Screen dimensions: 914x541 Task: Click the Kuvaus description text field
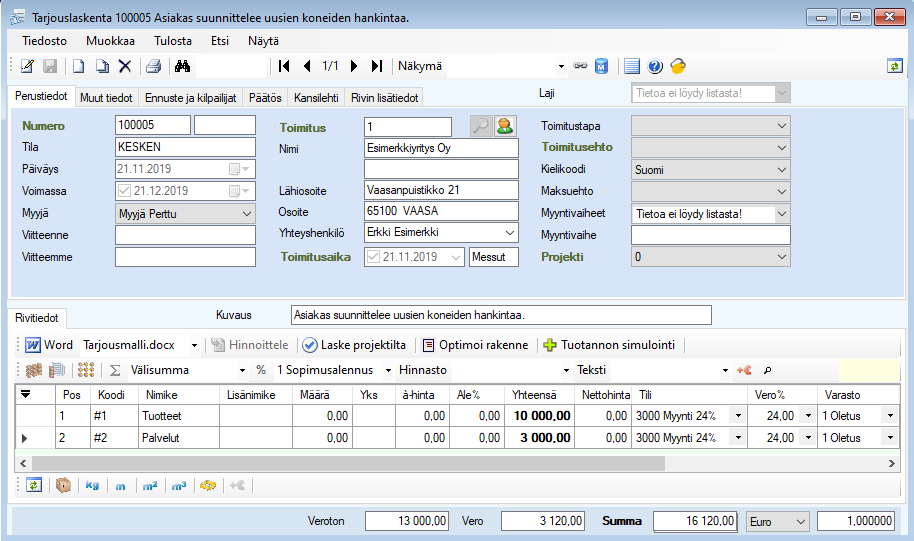click(500, 315)
